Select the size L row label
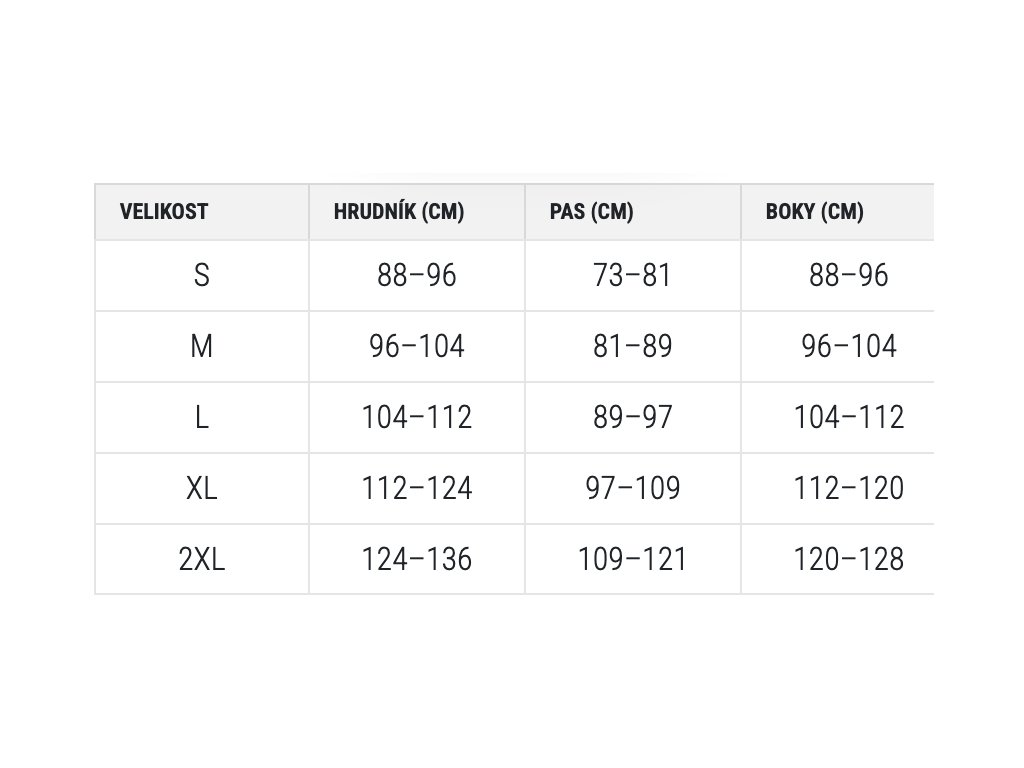Viewport: 1024px width, 768px height. 202,417
